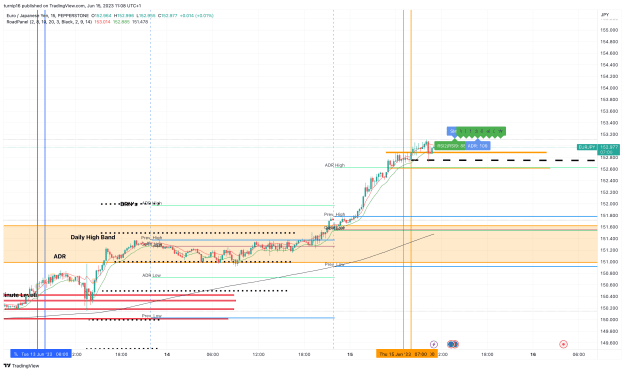Click the blue 'Tue 13 Jun '23 08:00' time label
The image size is (625, 372).
[x=41, y=354]
